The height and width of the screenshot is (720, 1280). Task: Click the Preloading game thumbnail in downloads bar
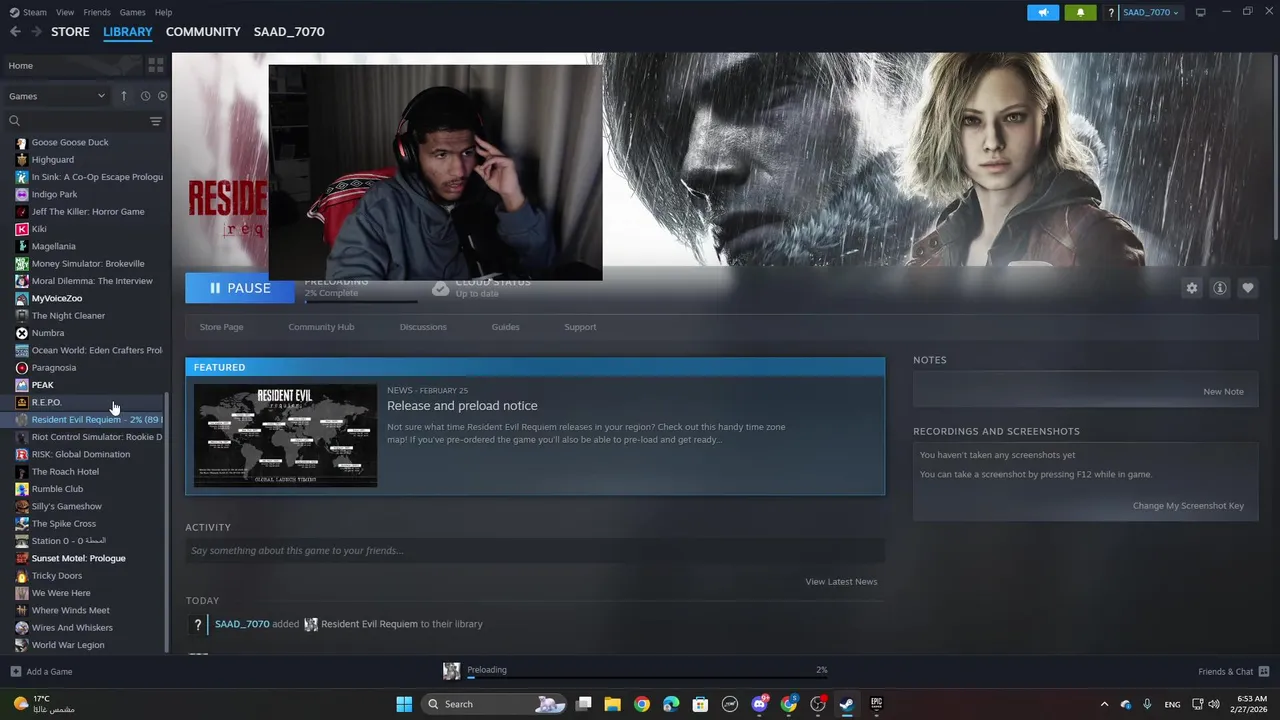(x=452, y=670)
